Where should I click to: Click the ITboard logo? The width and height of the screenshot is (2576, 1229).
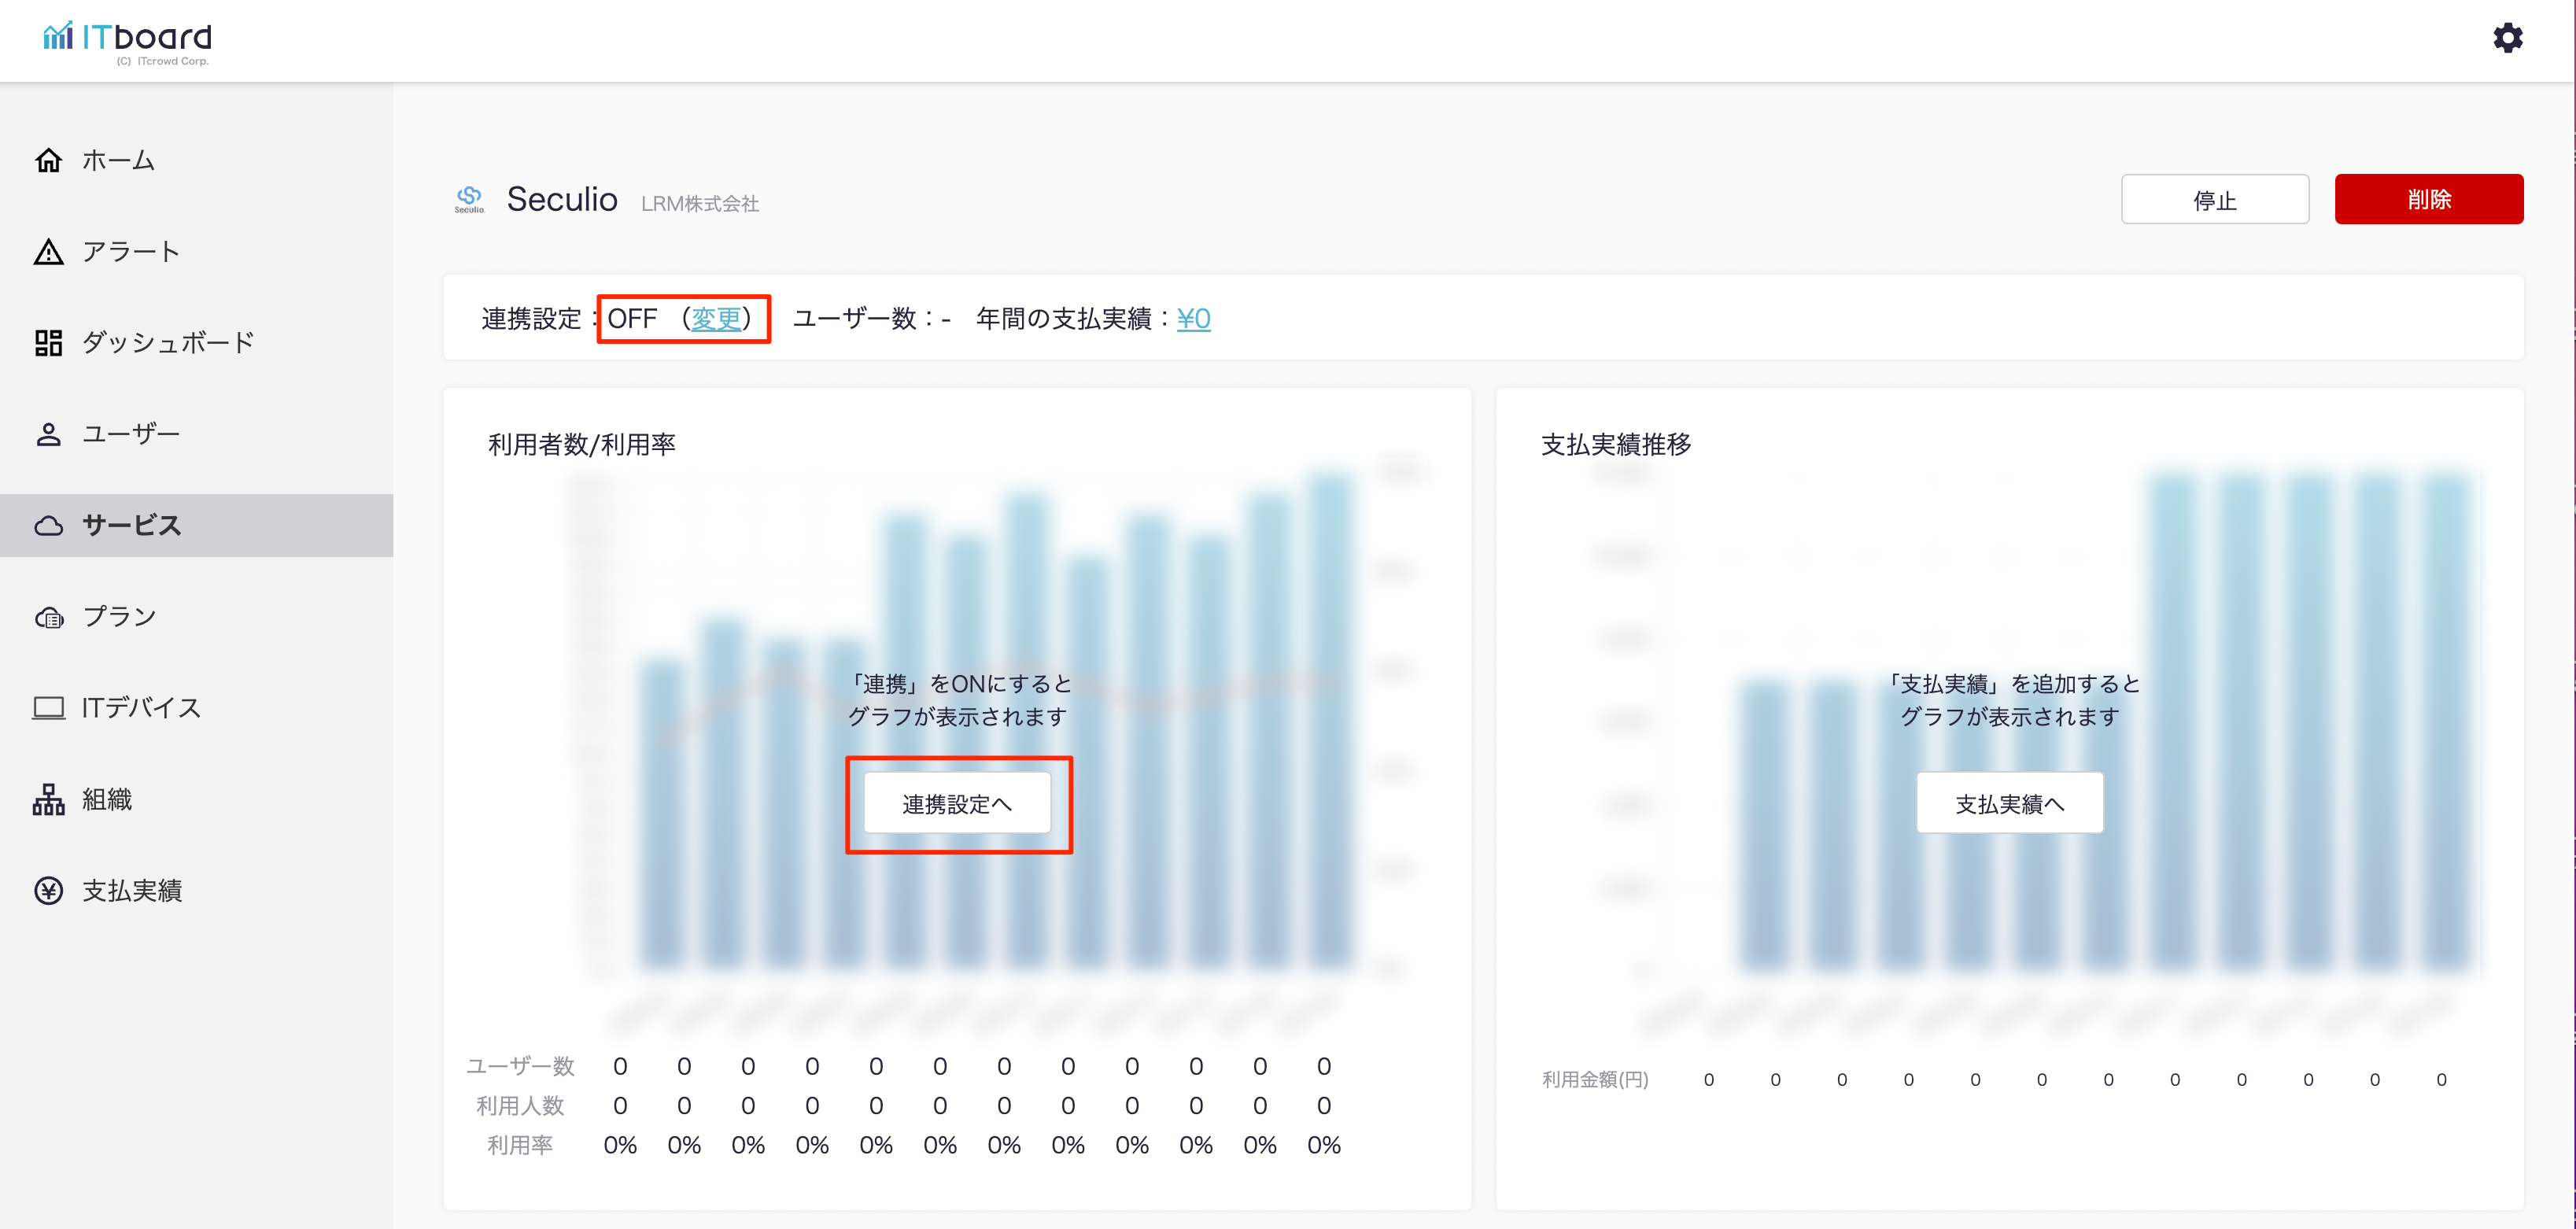128,40
